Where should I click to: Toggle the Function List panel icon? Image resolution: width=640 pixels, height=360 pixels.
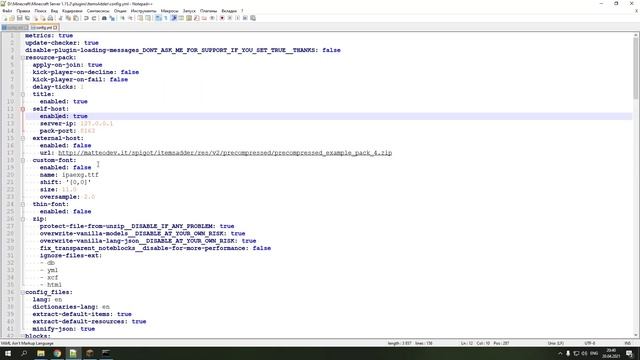(x=196, y=18)
